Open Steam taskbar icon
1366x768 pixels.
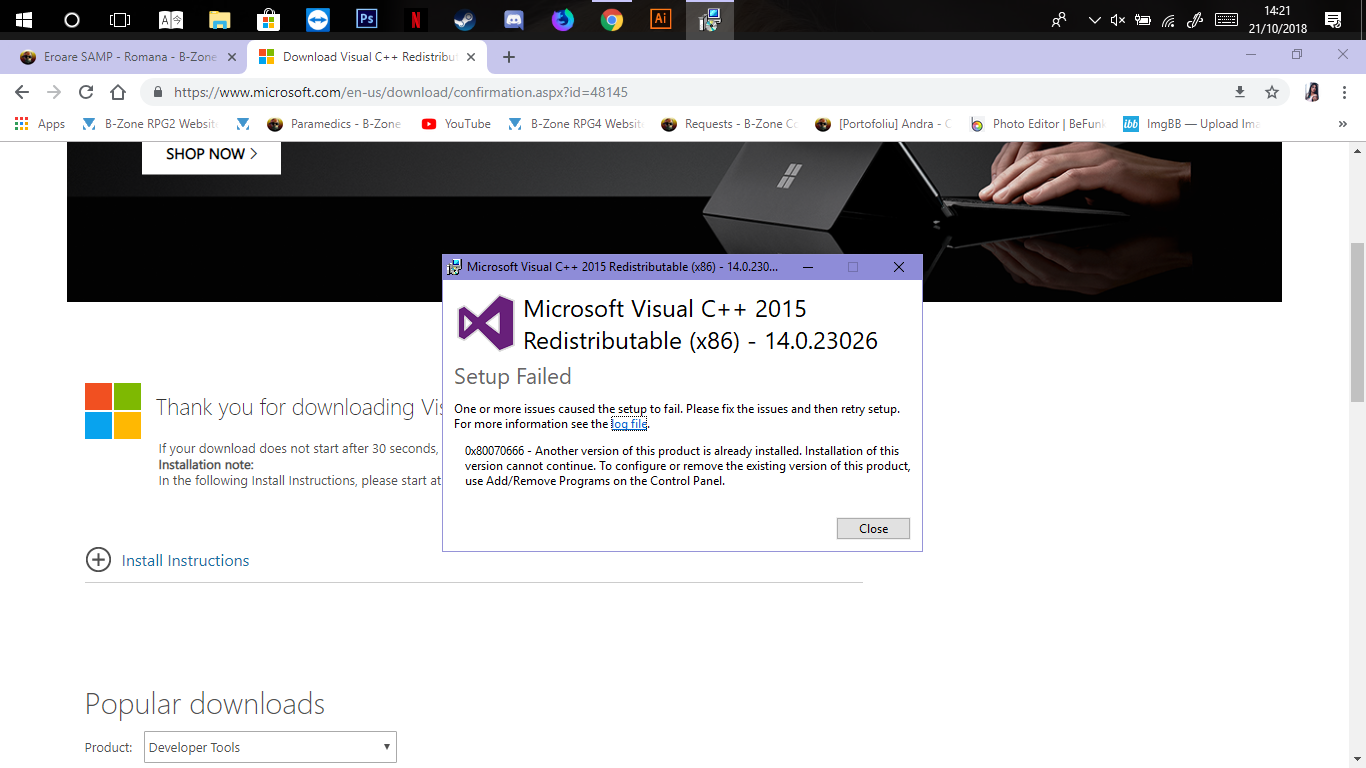[465, 19]
